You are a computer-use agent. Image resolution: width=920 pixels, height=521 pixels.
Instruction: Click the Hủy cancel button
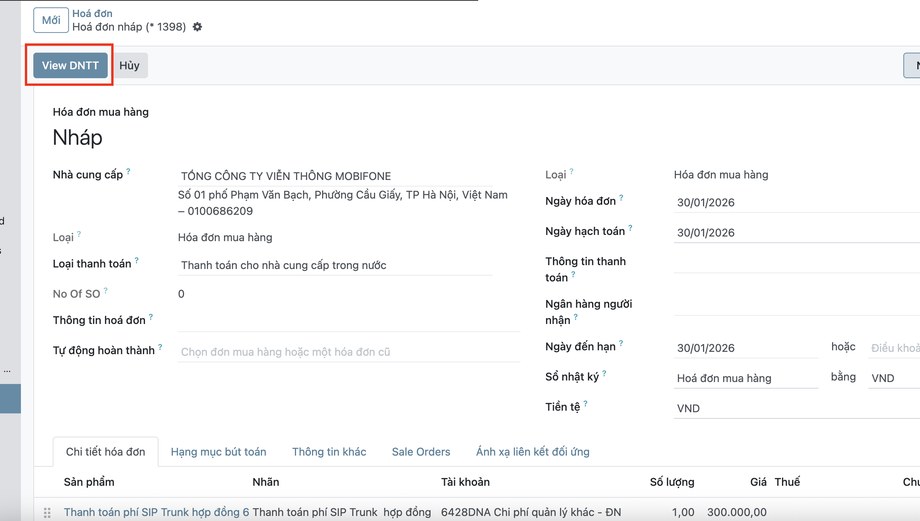tap(129, 65)
